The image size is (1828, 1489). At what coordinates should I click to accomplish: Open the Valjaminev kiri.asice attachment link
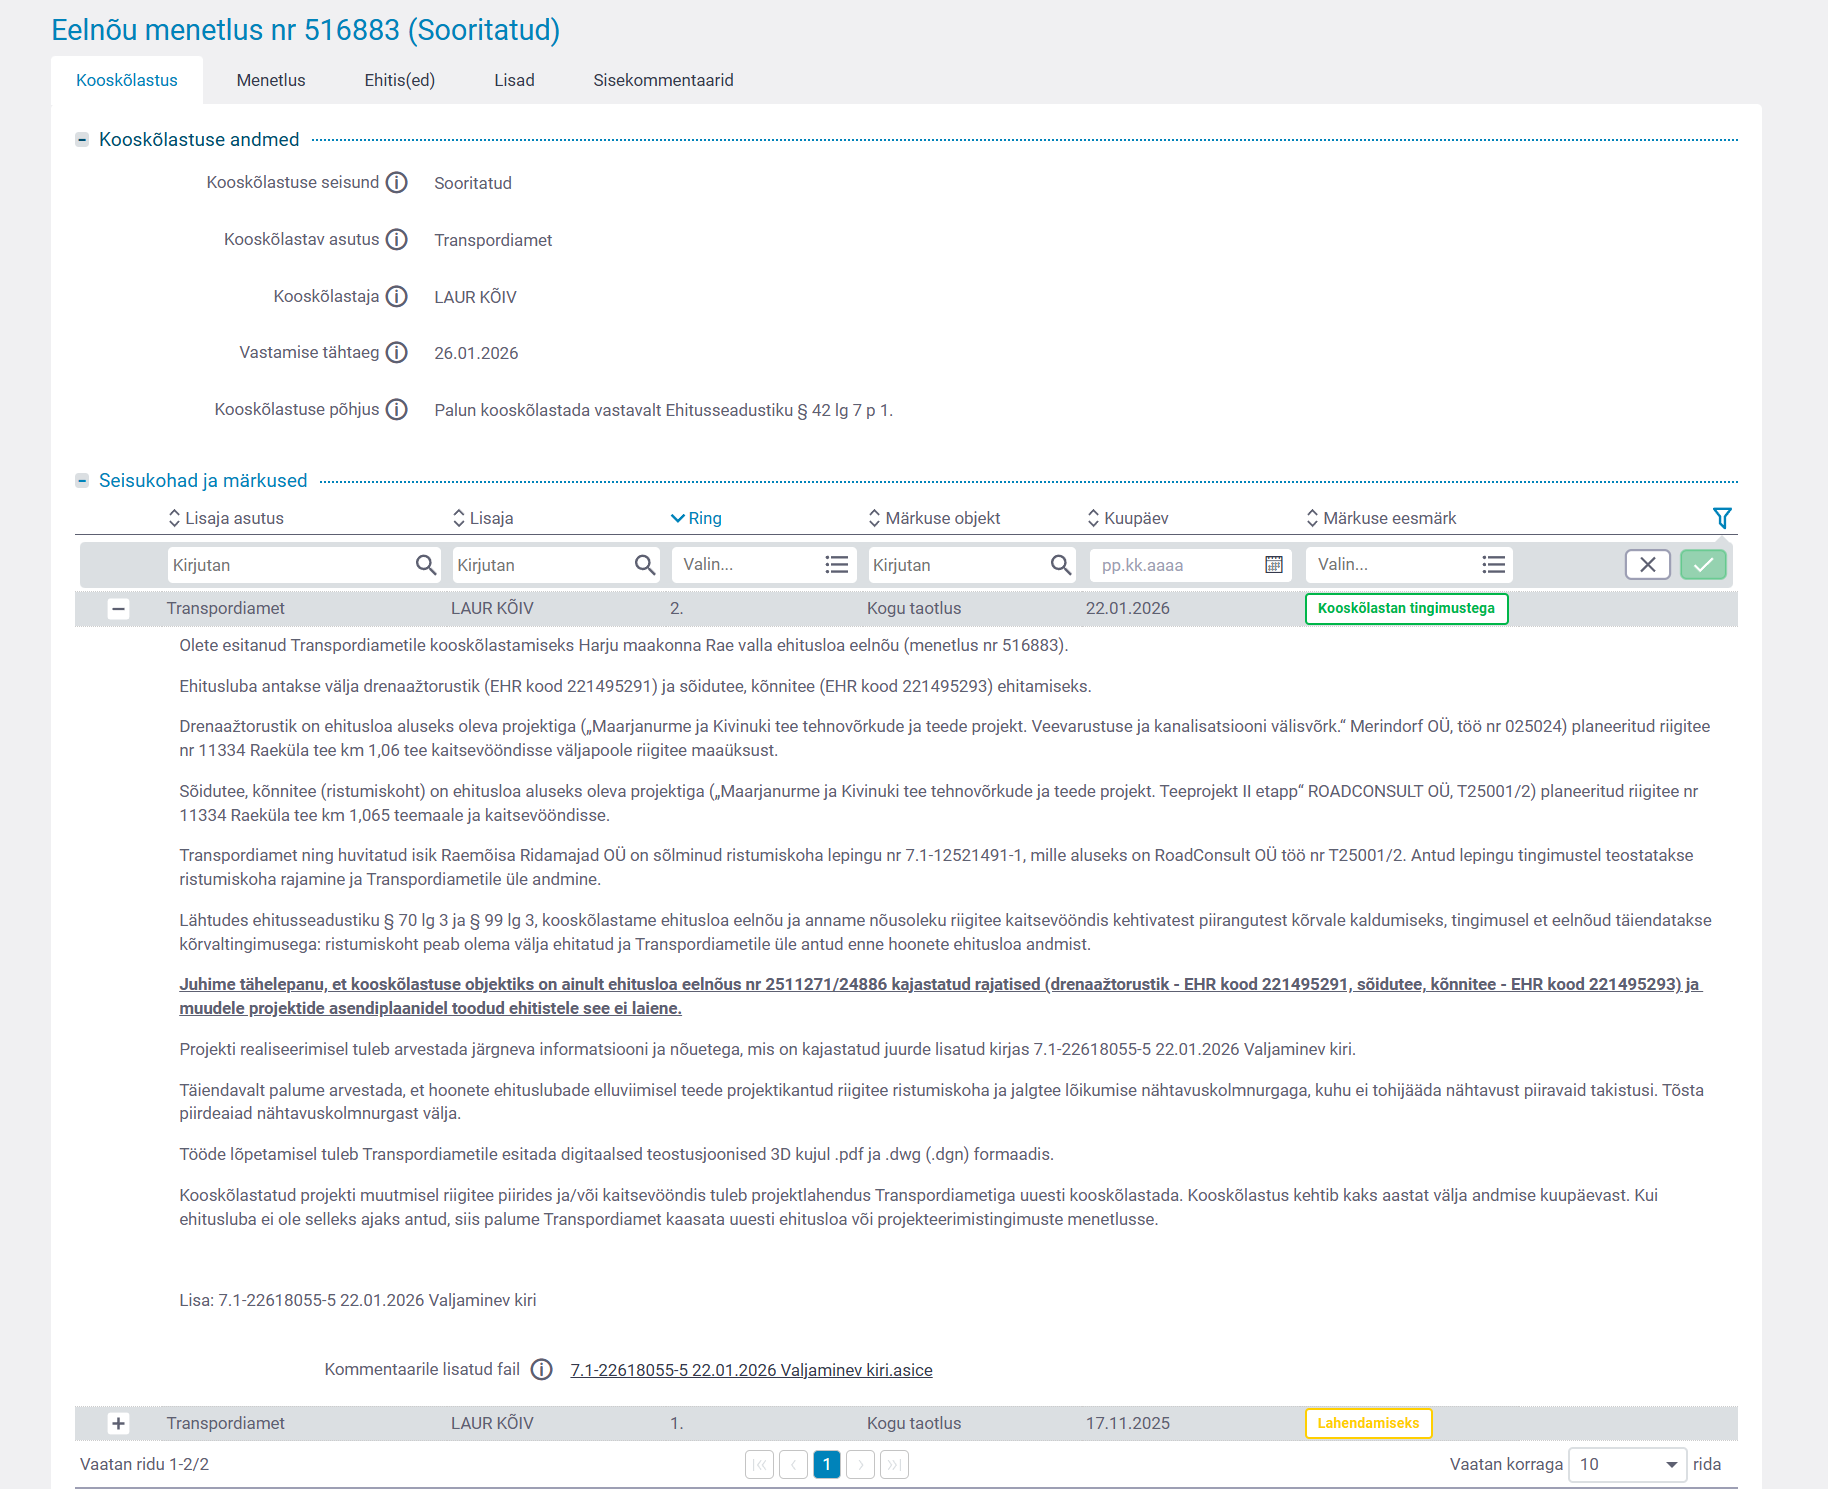coord(751,1370)
